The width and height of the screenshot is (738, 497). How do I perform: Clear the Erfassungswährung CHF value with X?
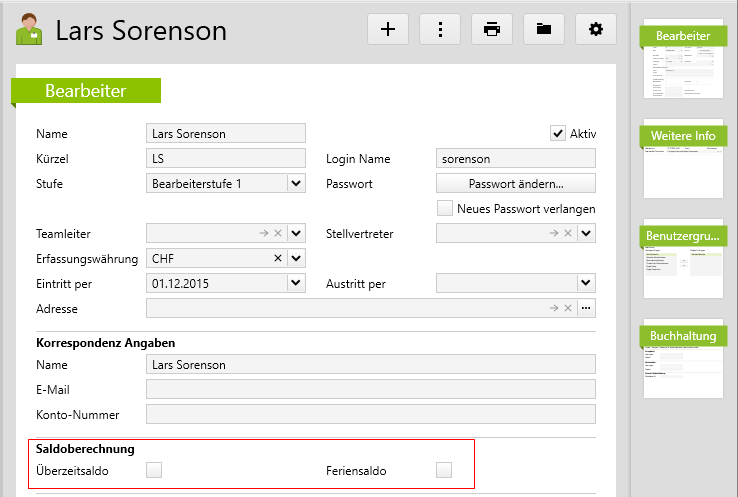tap(278, 259)
